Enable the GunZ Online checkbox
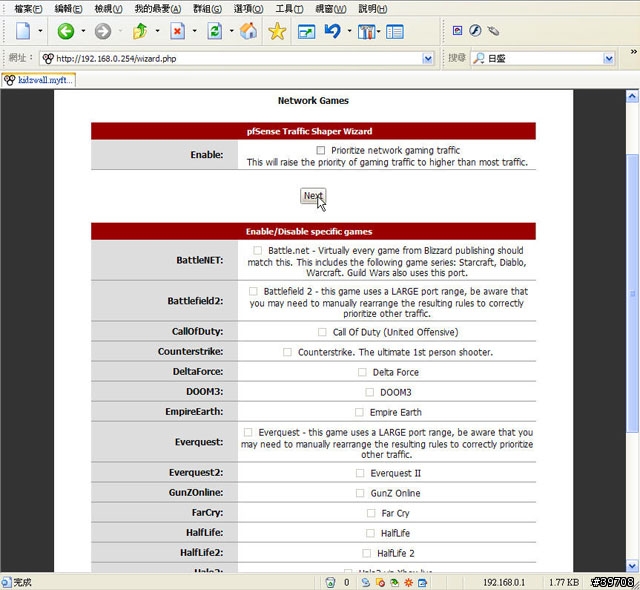 pos(360,492)
